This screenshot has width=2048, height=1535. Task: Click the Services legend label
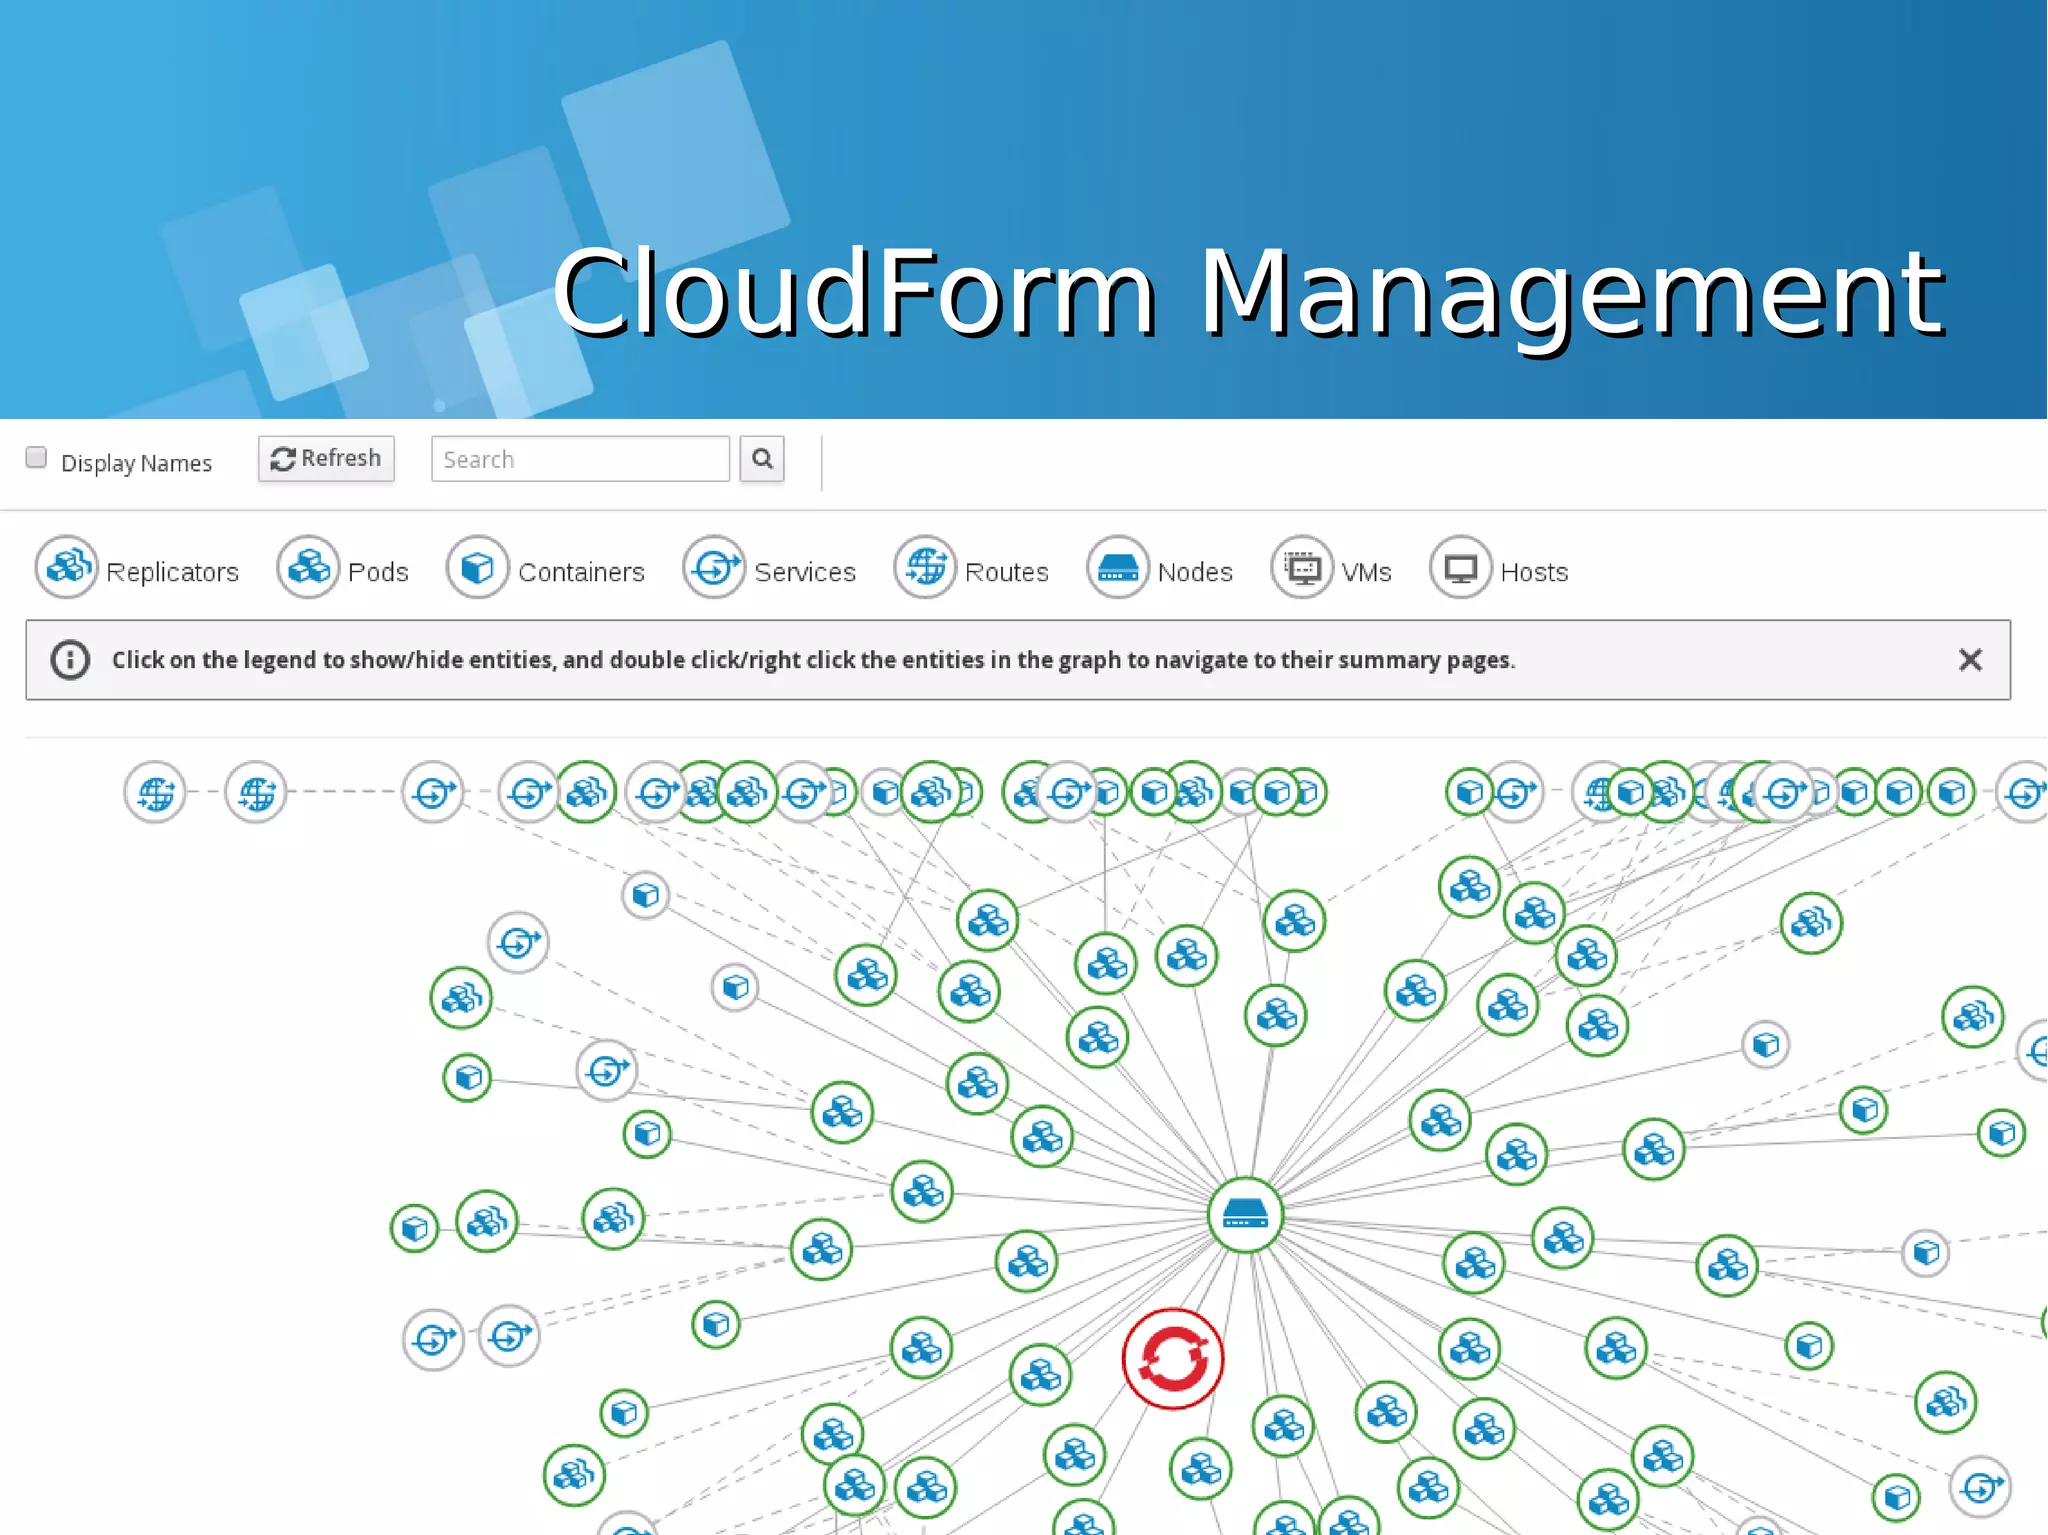pos(805,572)
